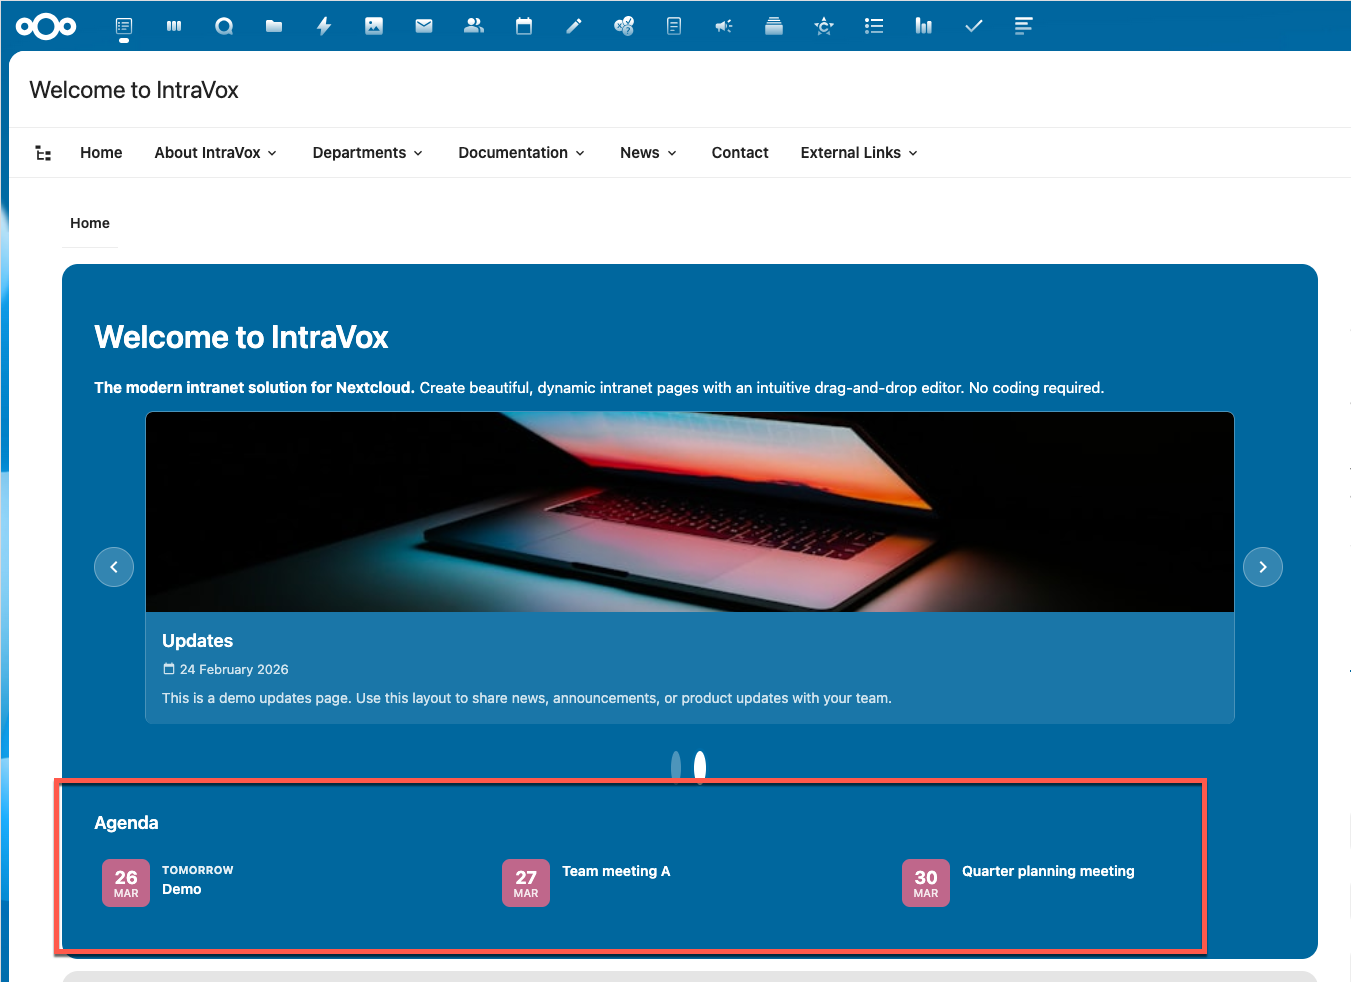The height and width of the screenshot is (982, 1351).
Task: Open the Contact page
Action: 740,153
